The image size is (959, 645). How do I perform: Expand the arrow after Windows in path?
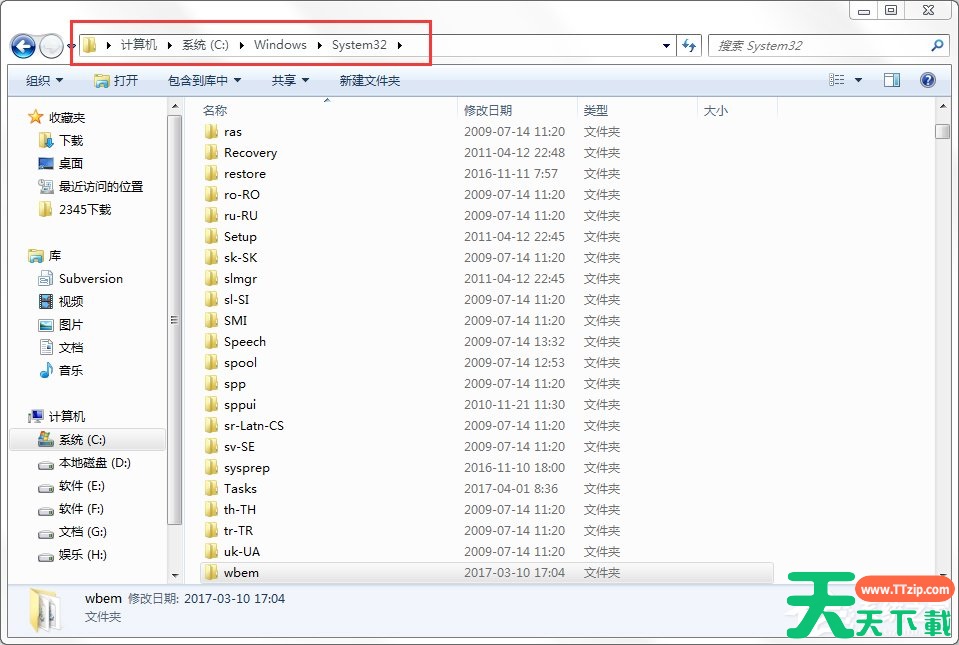coord(319,45)
